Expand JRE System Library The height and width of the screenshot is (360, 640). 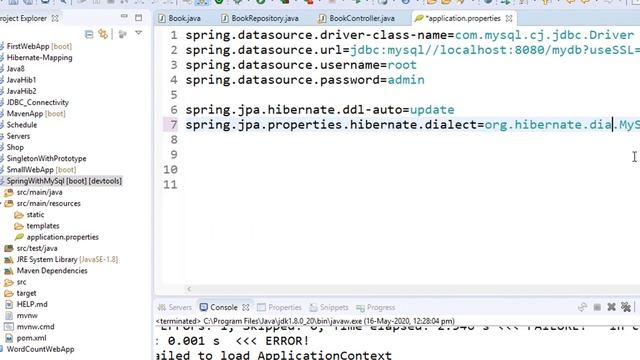pyautogui.click(x=67, y=260)
